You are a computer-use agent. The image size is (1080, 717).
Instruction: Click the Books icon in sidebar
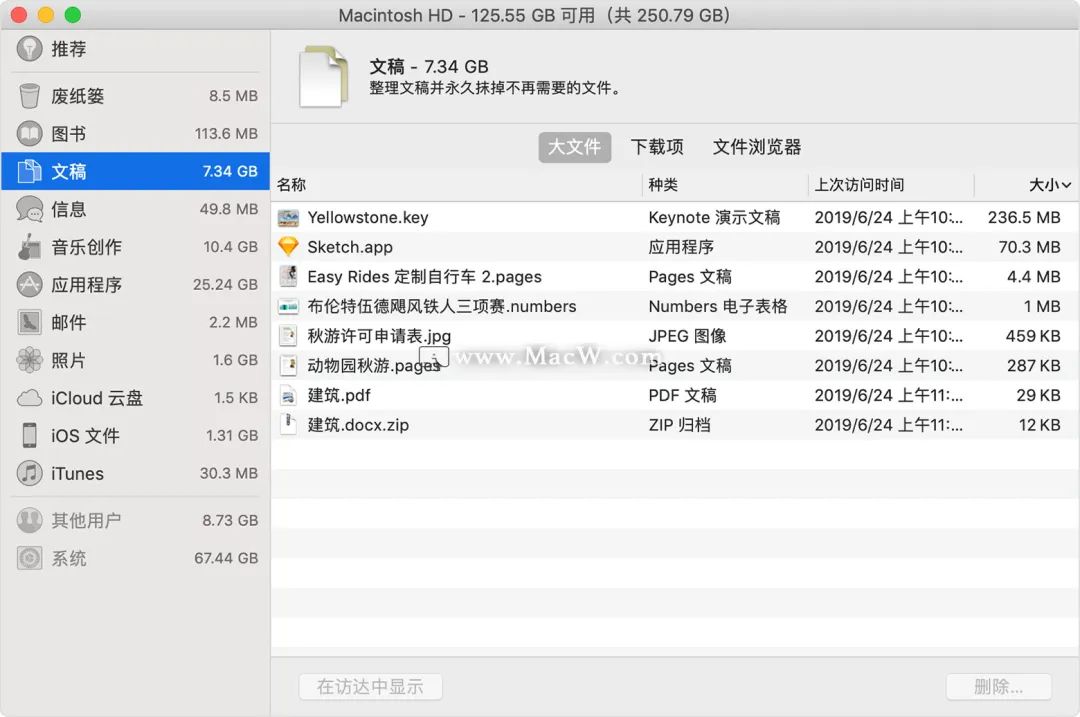click(30, 134)
